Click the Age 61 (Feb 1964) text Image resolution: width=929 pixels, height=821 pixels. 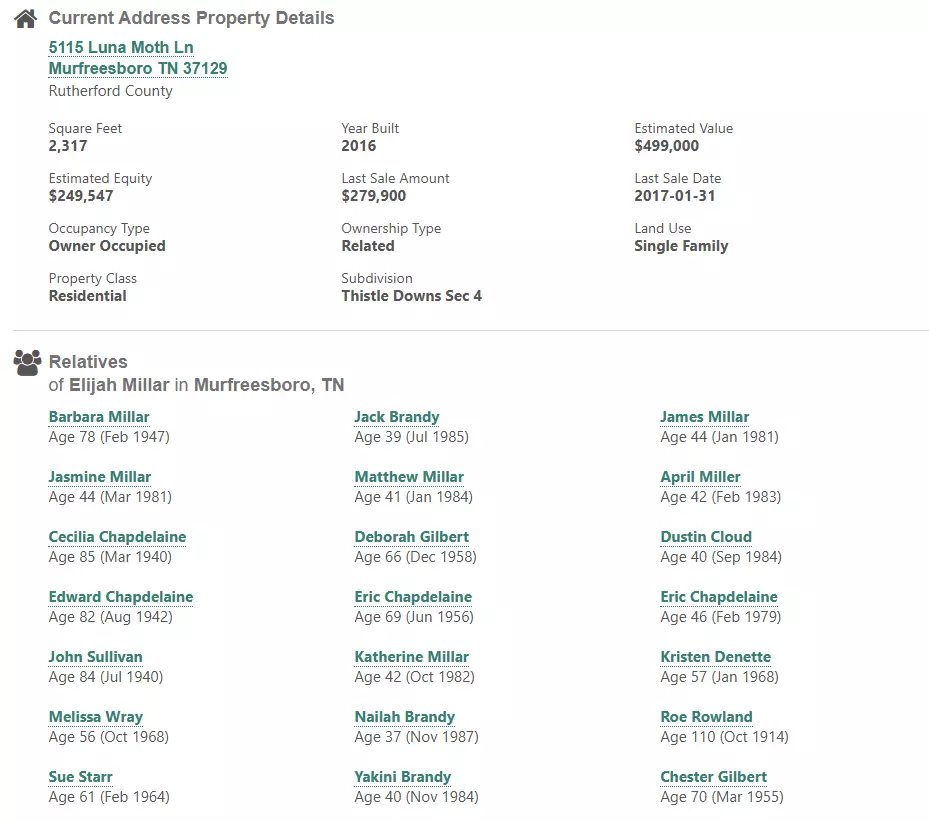tap(109, 797)
